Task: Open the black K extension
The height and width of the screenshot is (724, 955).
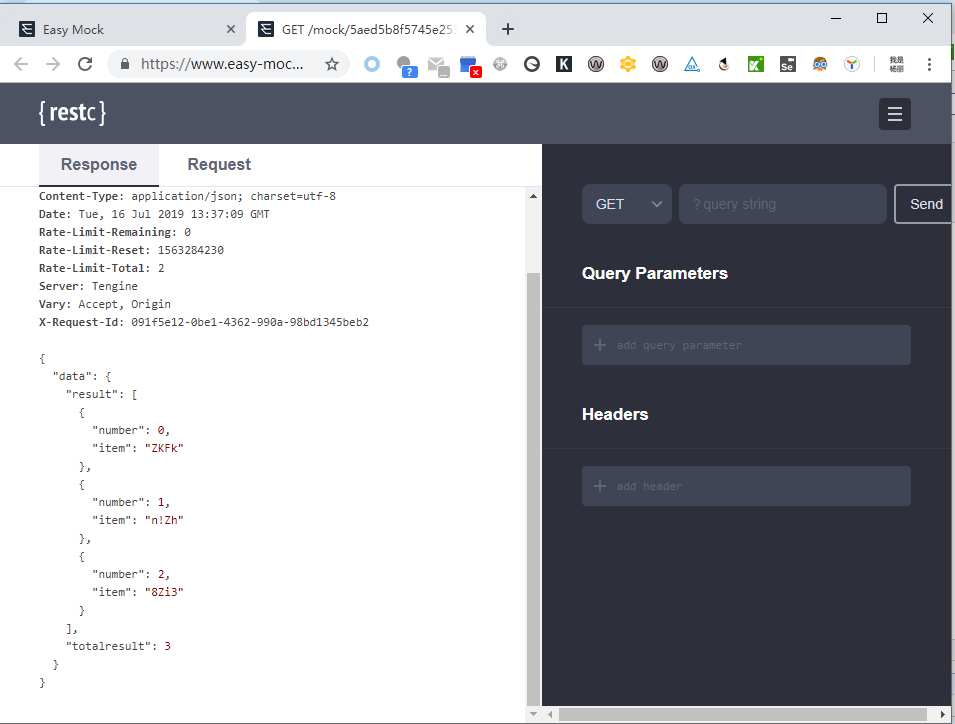Action: click(564, 64)
